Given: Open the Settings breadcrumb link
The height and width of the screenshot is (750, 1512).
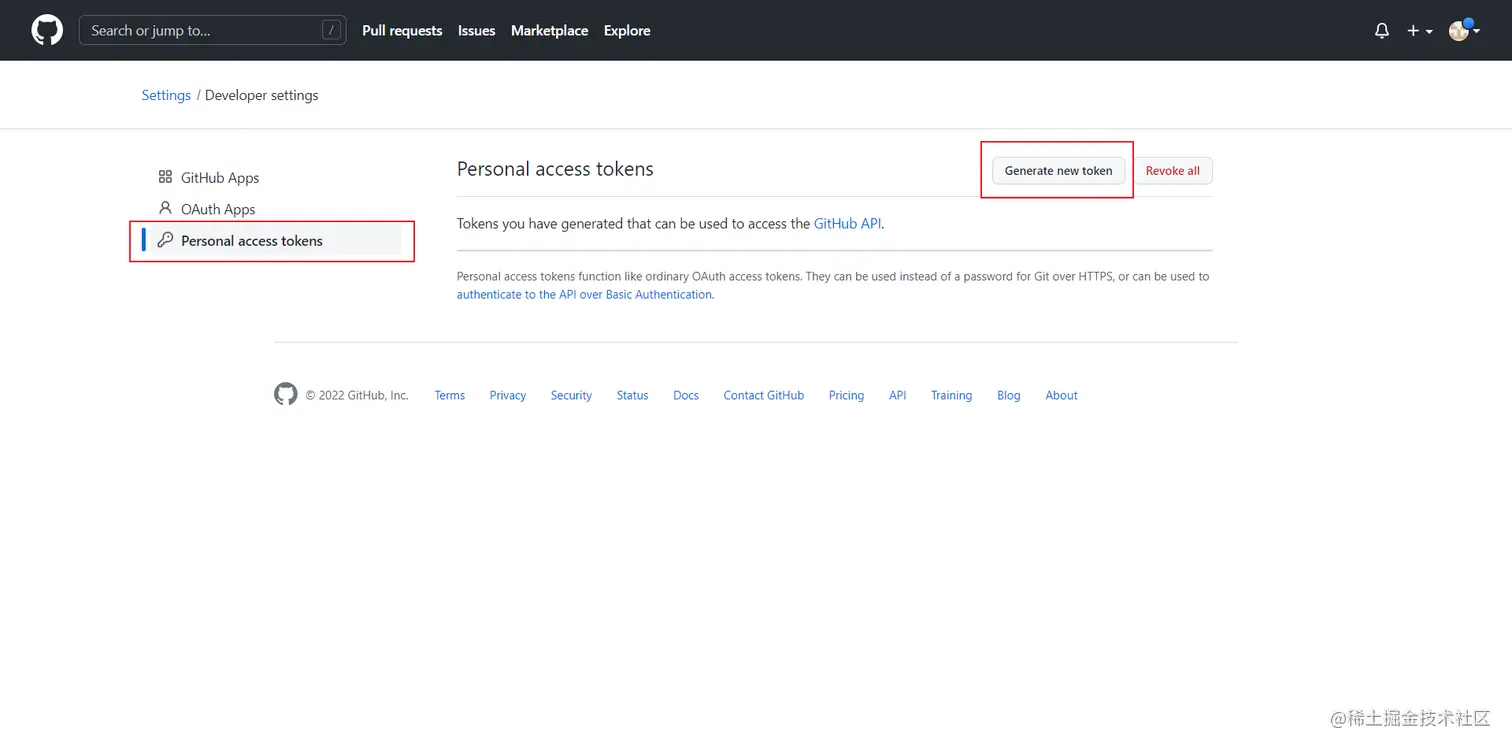Looking at the screenshot, I should (x=166, y=95).
